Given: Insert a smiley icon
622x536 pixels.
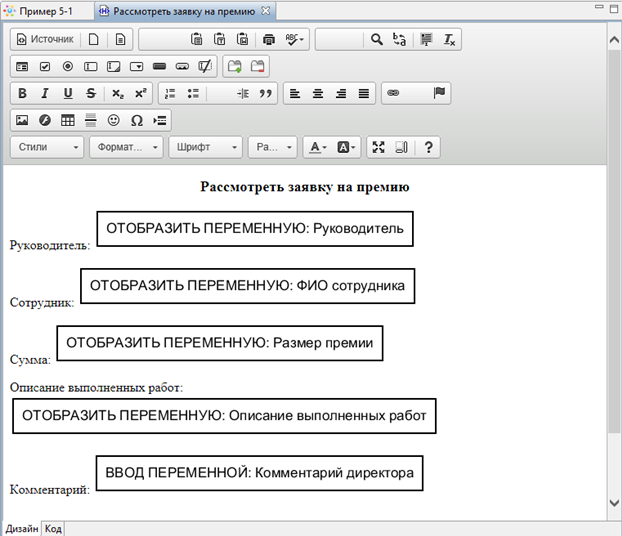Looking at the screenshot, I should click(113, 120).
